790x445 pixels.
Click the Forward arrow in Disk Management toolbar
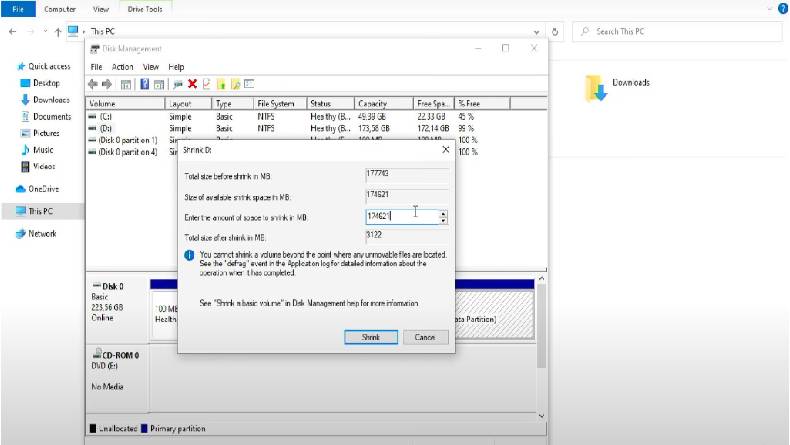pyautogui.click(x=107, y=84)
